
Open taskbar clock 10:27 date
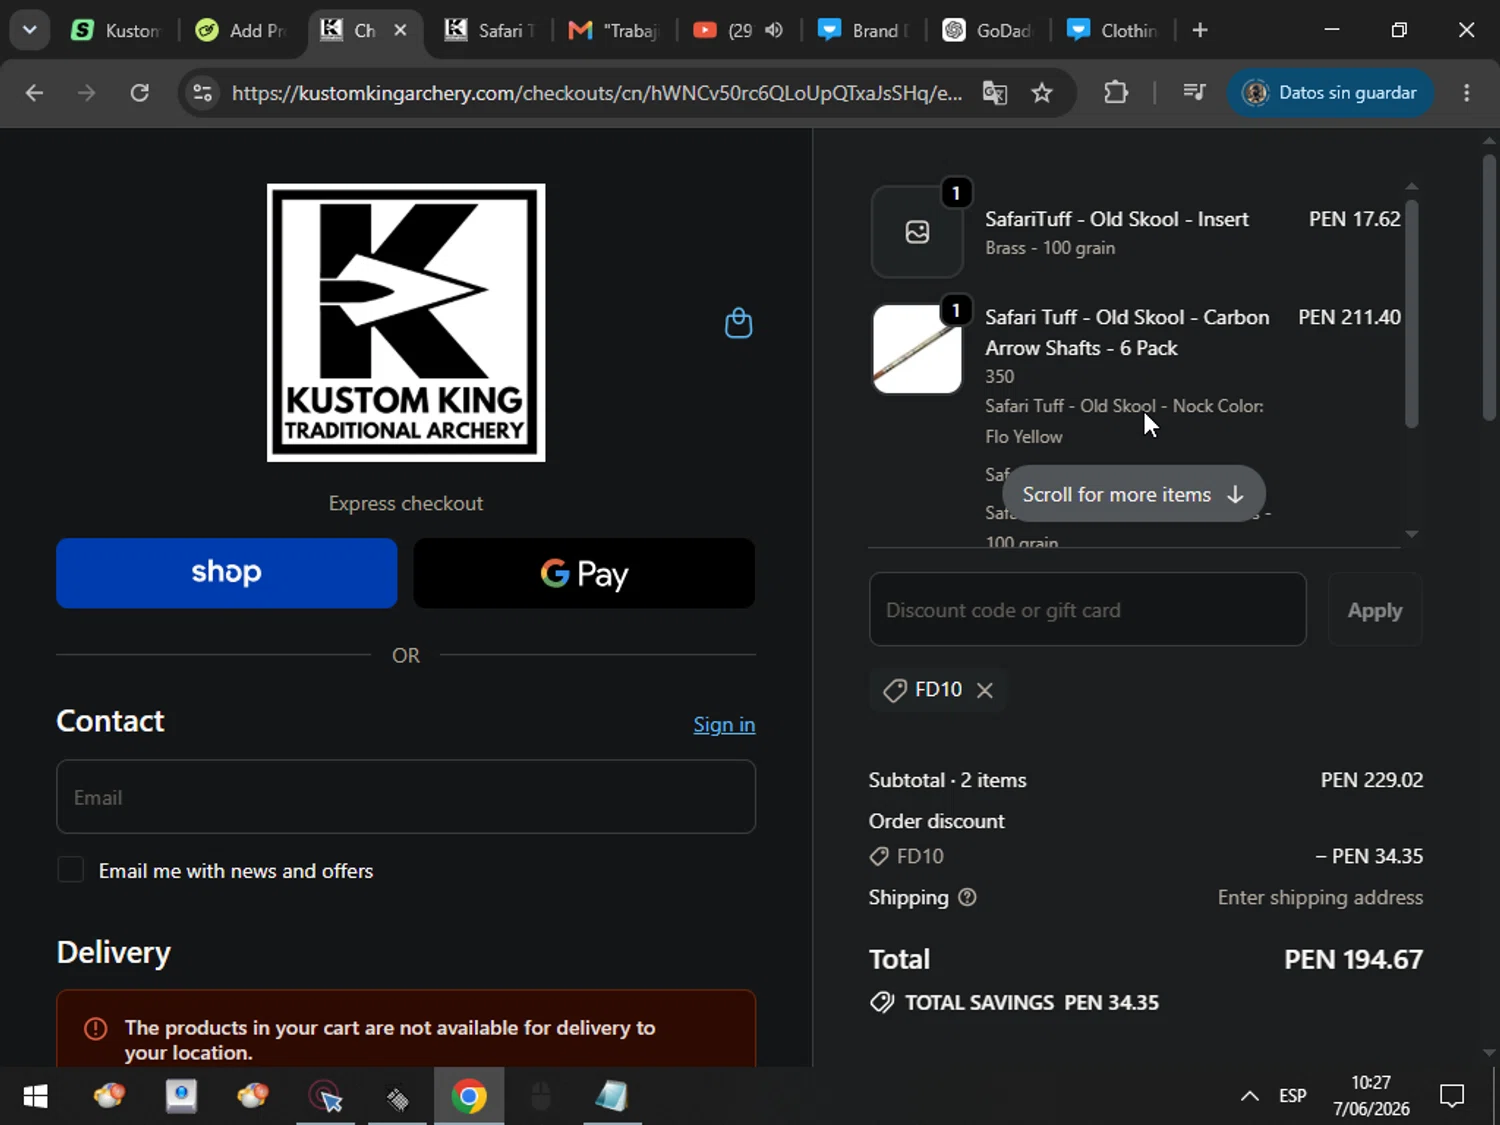(1371, 1096)
